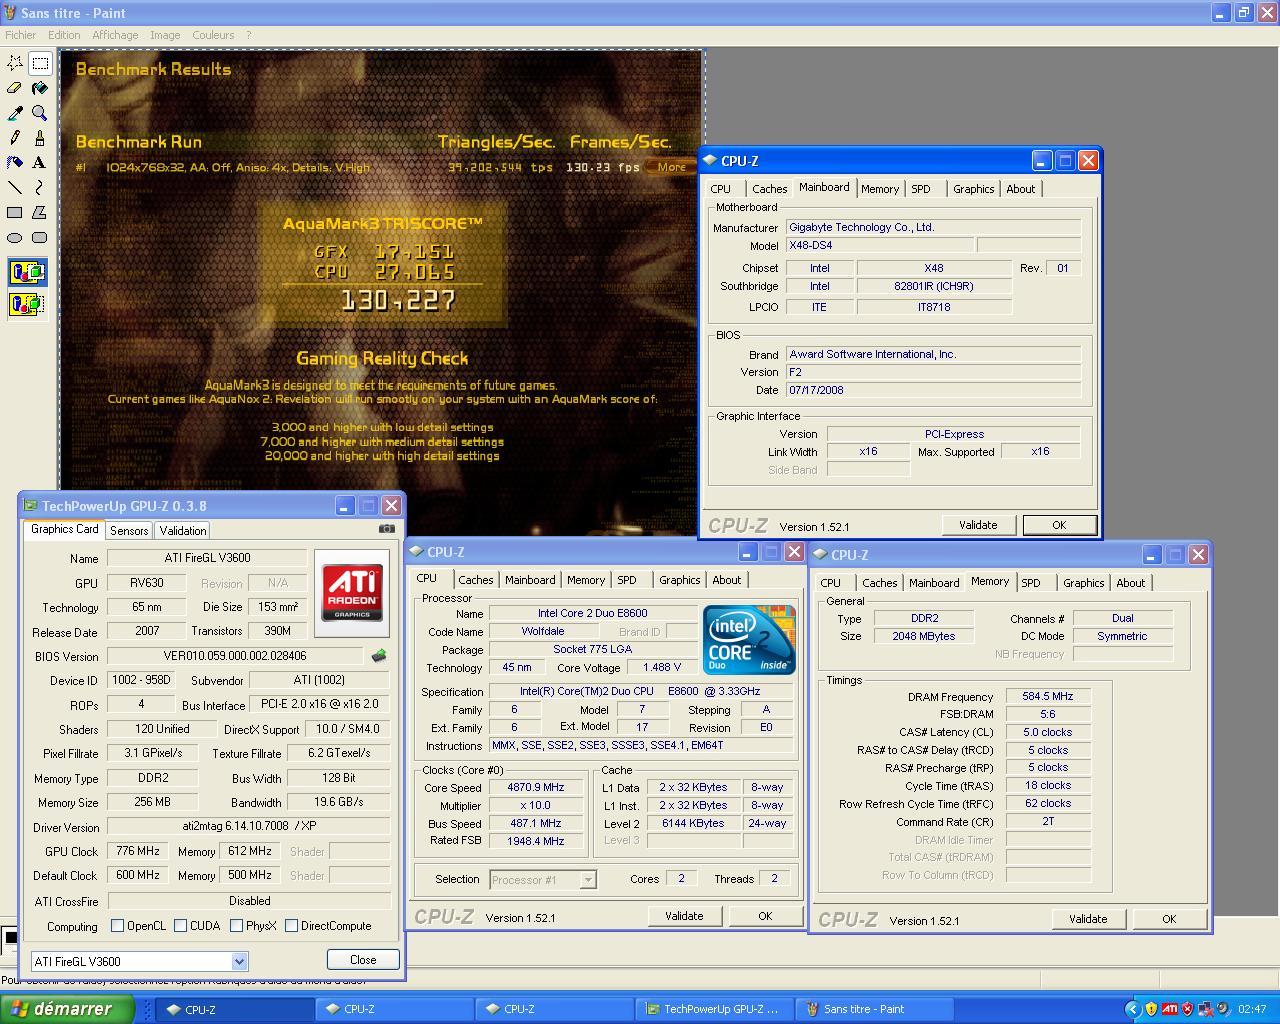Click the ATI tray icon in system tray
The width and height of the screenshot is (1280, 1024).
point(1169,1009)
